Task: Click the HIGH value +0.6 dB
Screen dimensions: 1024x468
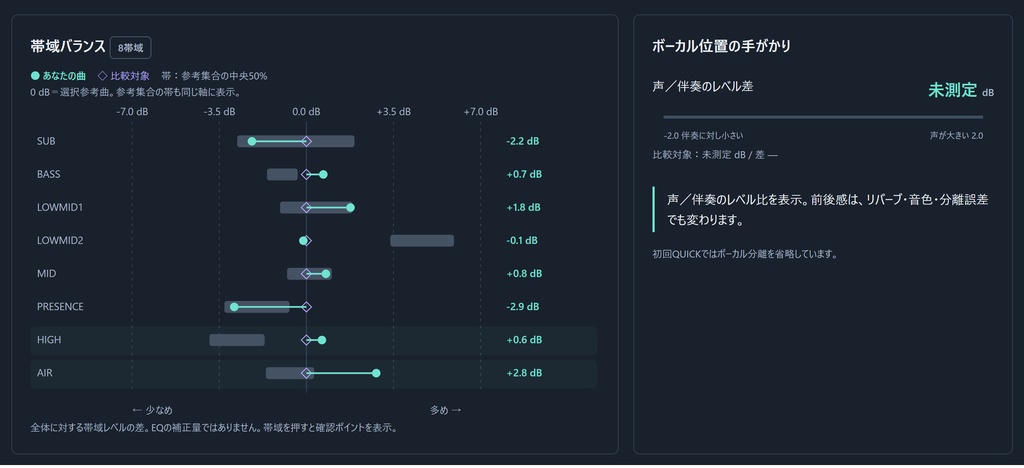Action: 524,340
